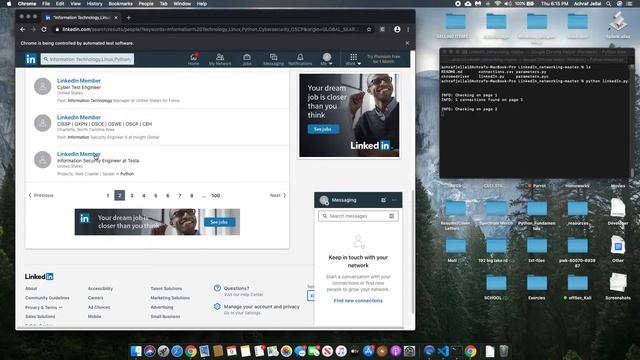Image resolution: width=640 pixels, height=360 pixels.
Task: Open Finder from the dock
Action: (136, 351)
